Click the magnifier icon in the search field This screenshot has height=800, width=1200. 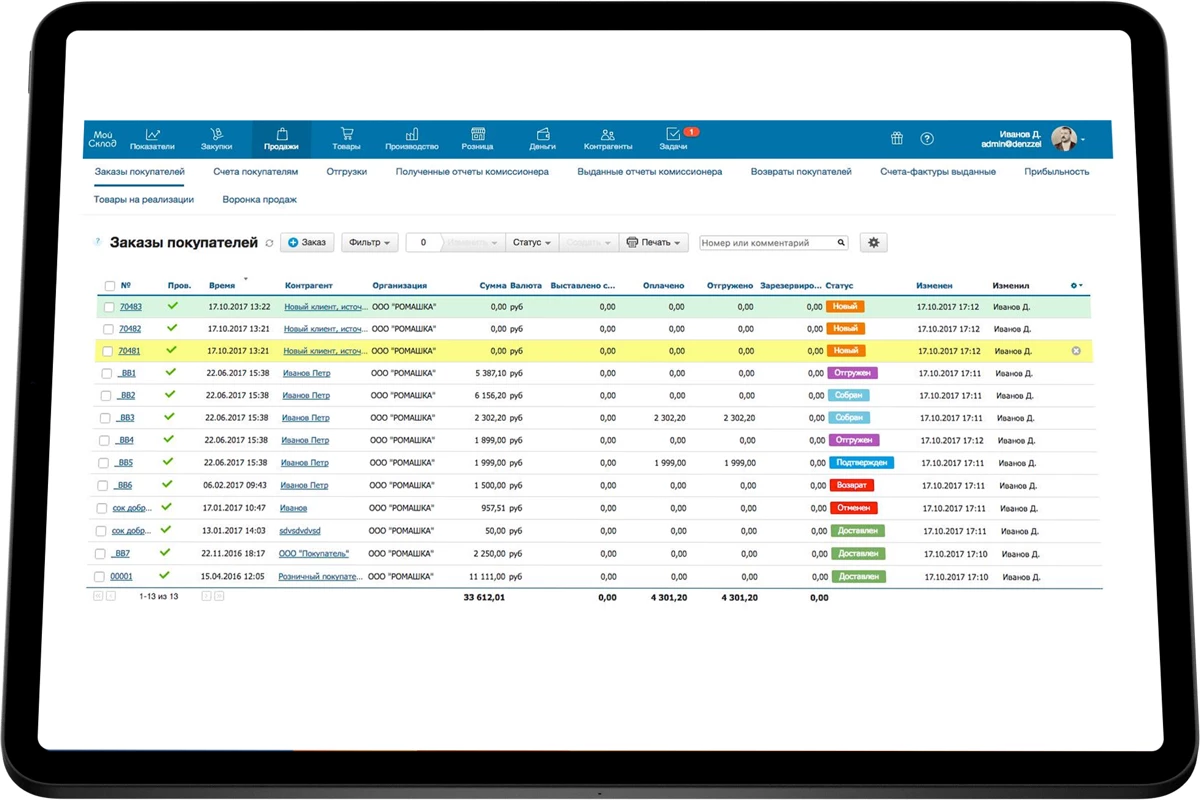[x=841, y=242]
